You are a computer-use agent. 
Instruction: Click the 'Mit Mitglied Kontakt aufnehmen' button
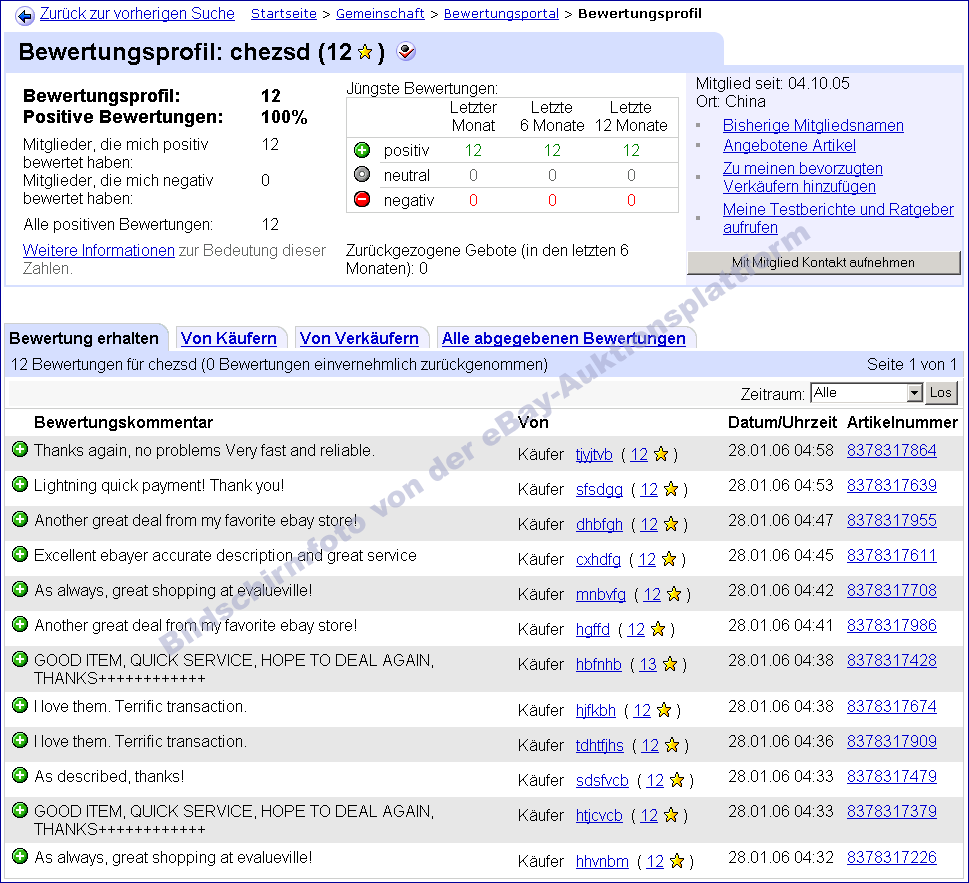point(824,263)
